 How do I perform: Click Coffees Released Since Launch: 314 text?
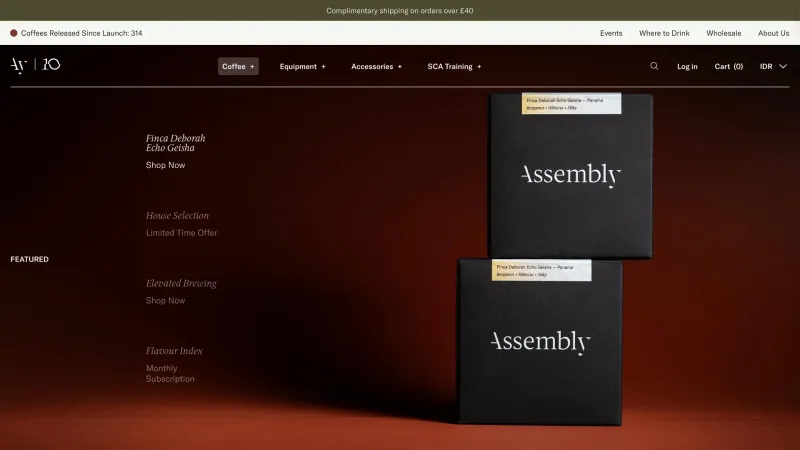(82, 33)
